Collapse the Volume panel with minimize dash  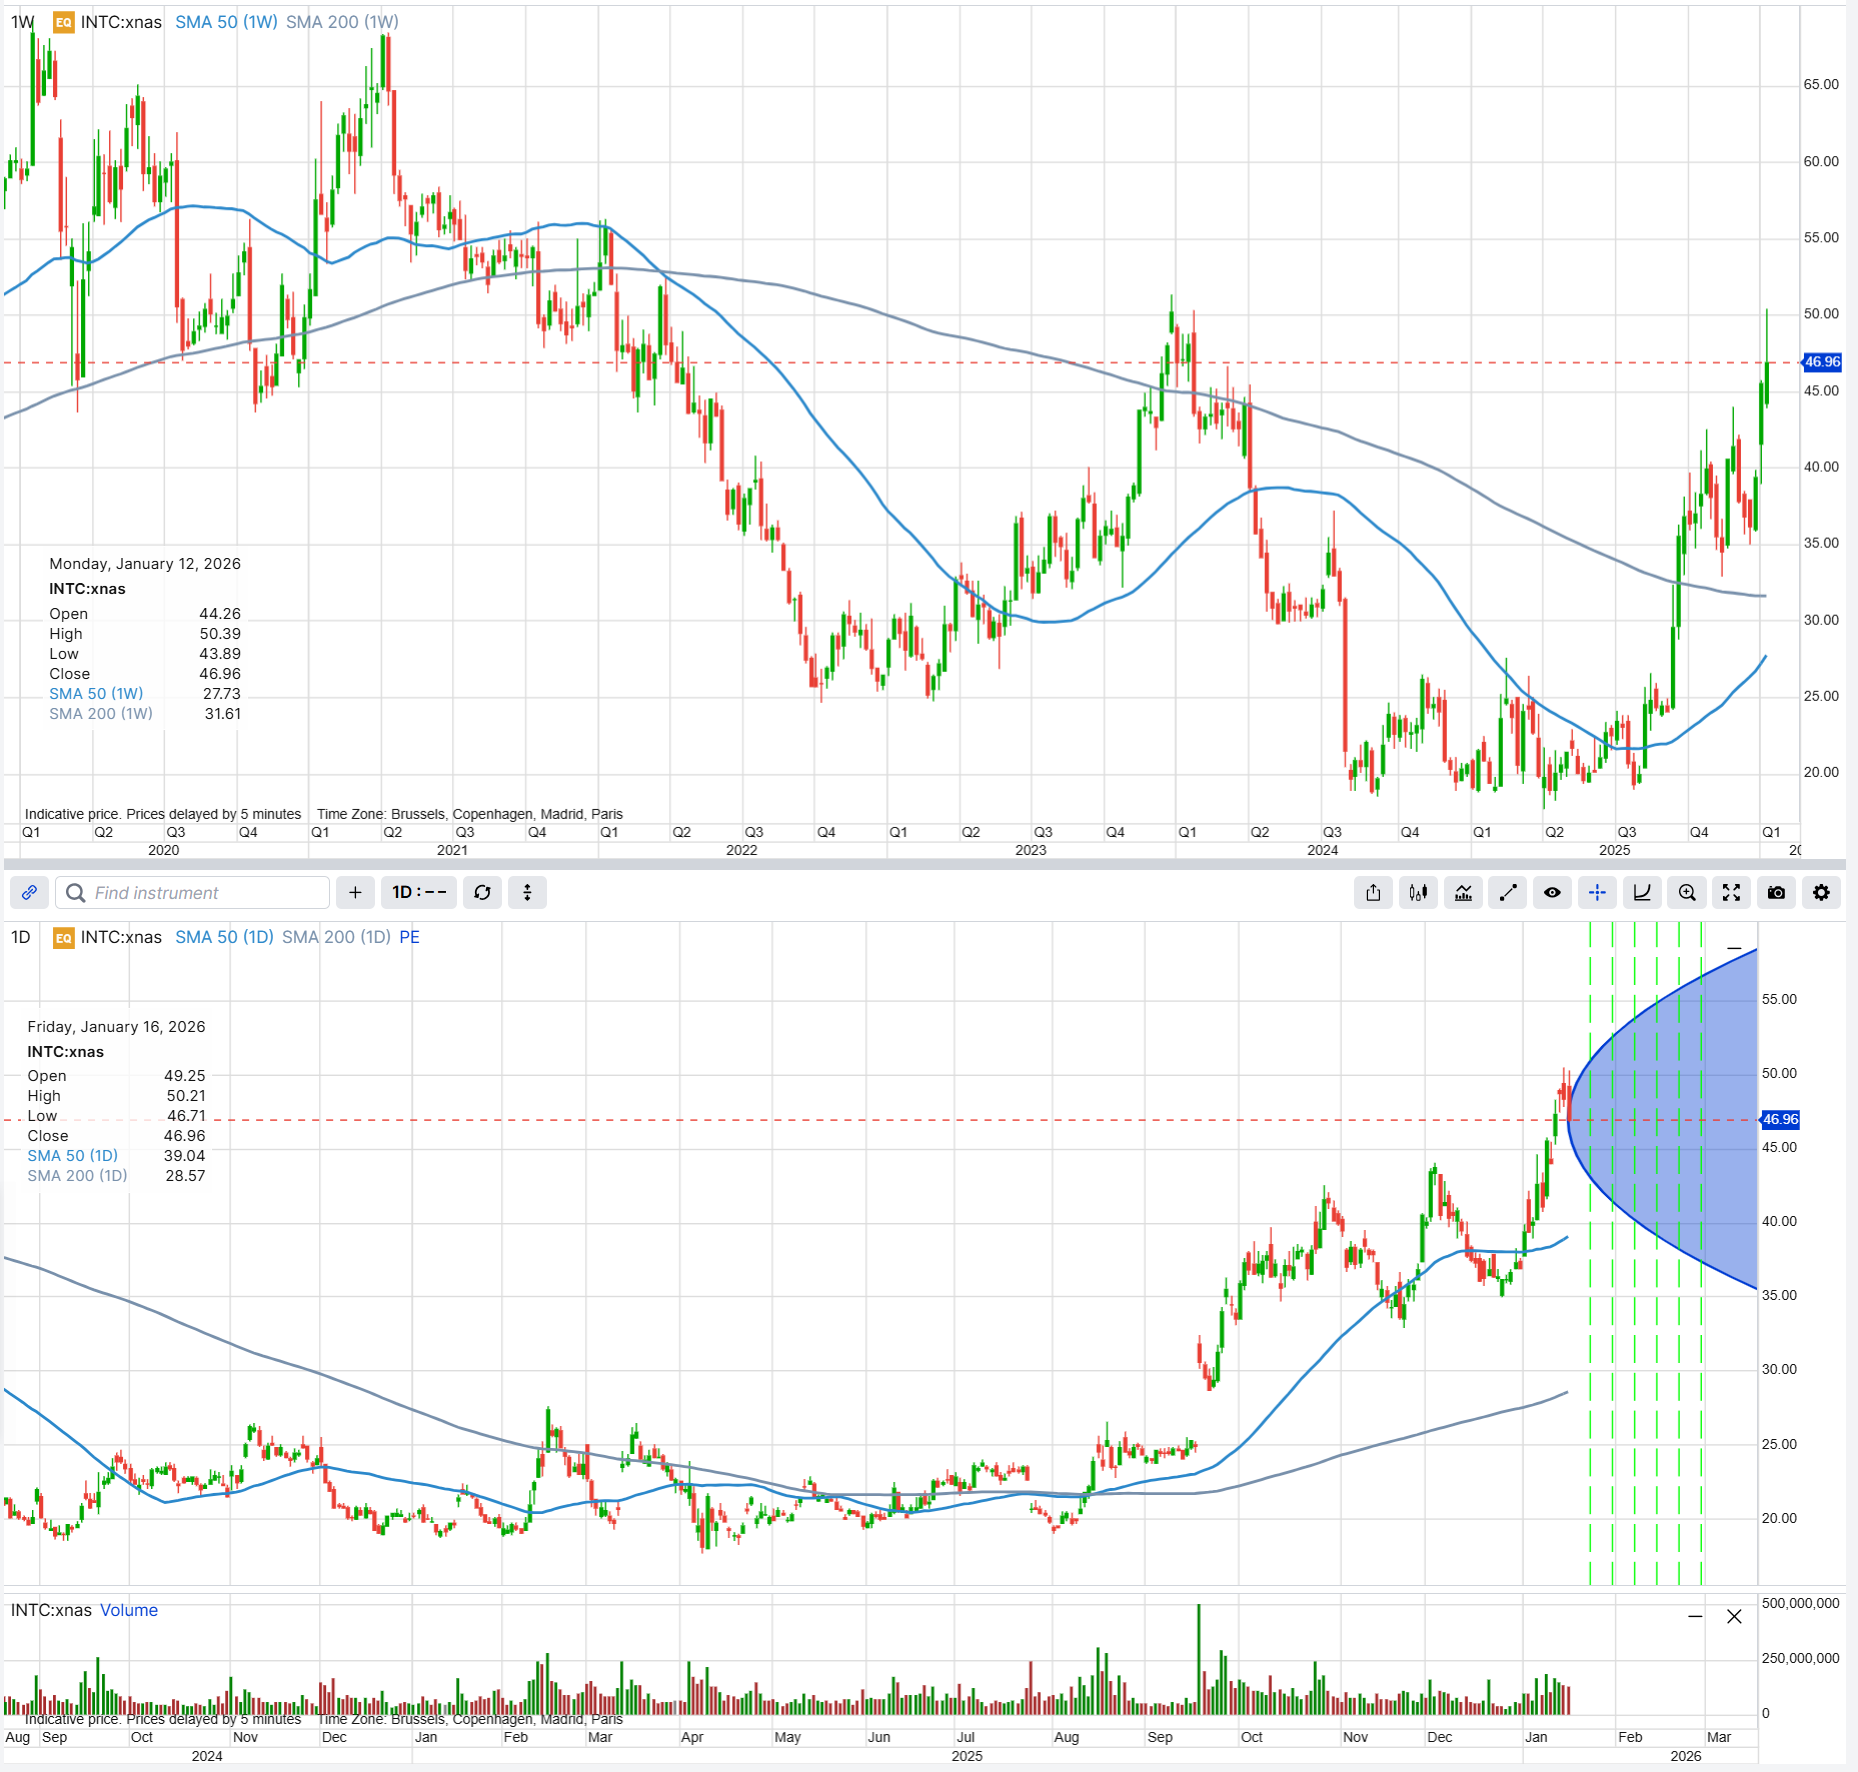1695,1617
